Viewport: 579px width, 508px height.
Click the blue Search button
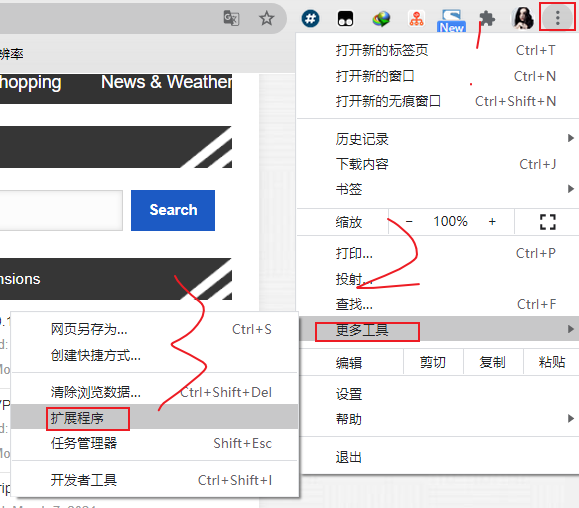click(x=173, y=210)
